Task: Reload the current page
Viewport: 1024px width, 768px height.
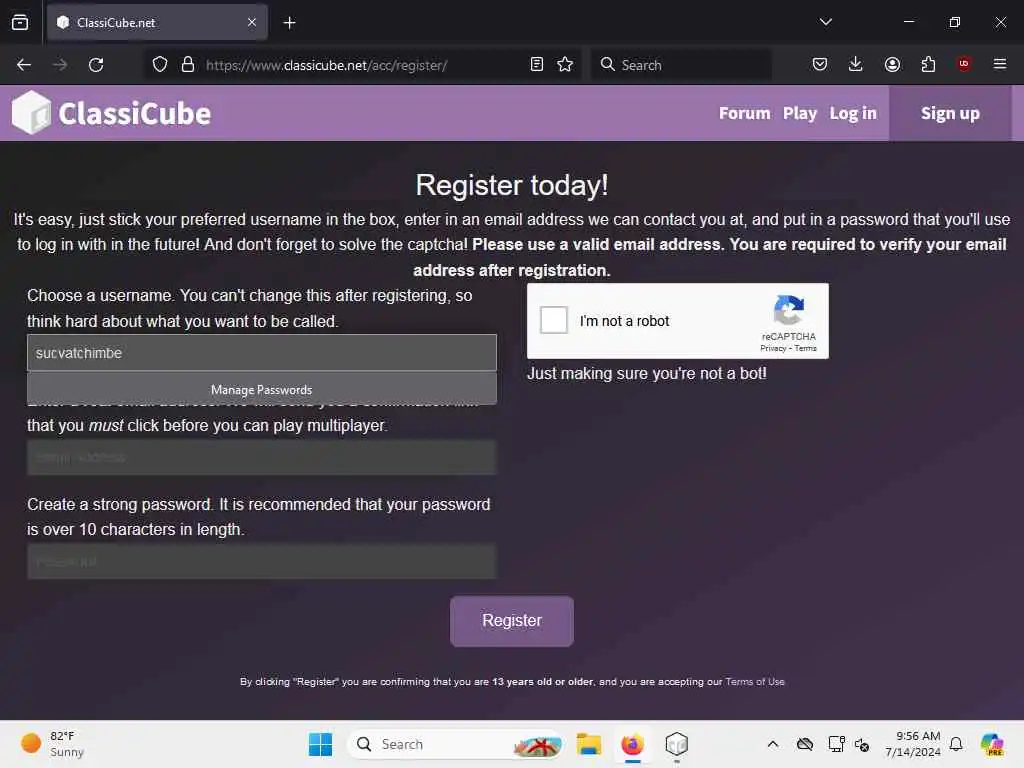Action: 96,65
